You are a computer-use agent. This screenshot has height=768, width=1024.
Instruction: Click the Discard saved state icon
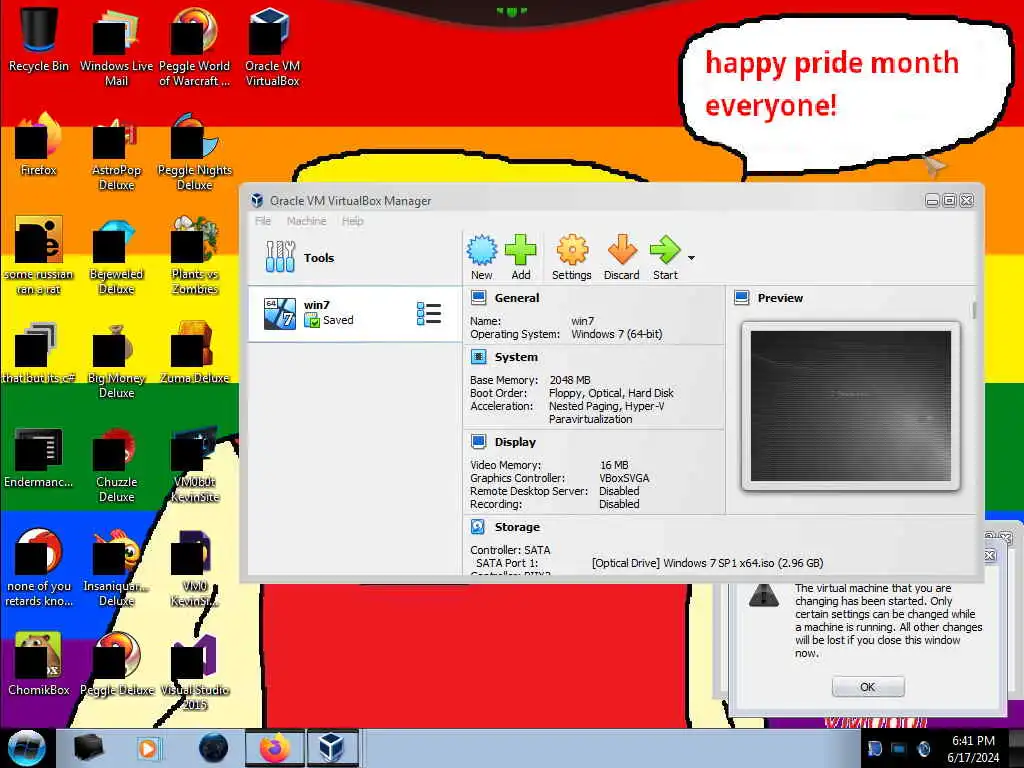click(x=622, y=257)
